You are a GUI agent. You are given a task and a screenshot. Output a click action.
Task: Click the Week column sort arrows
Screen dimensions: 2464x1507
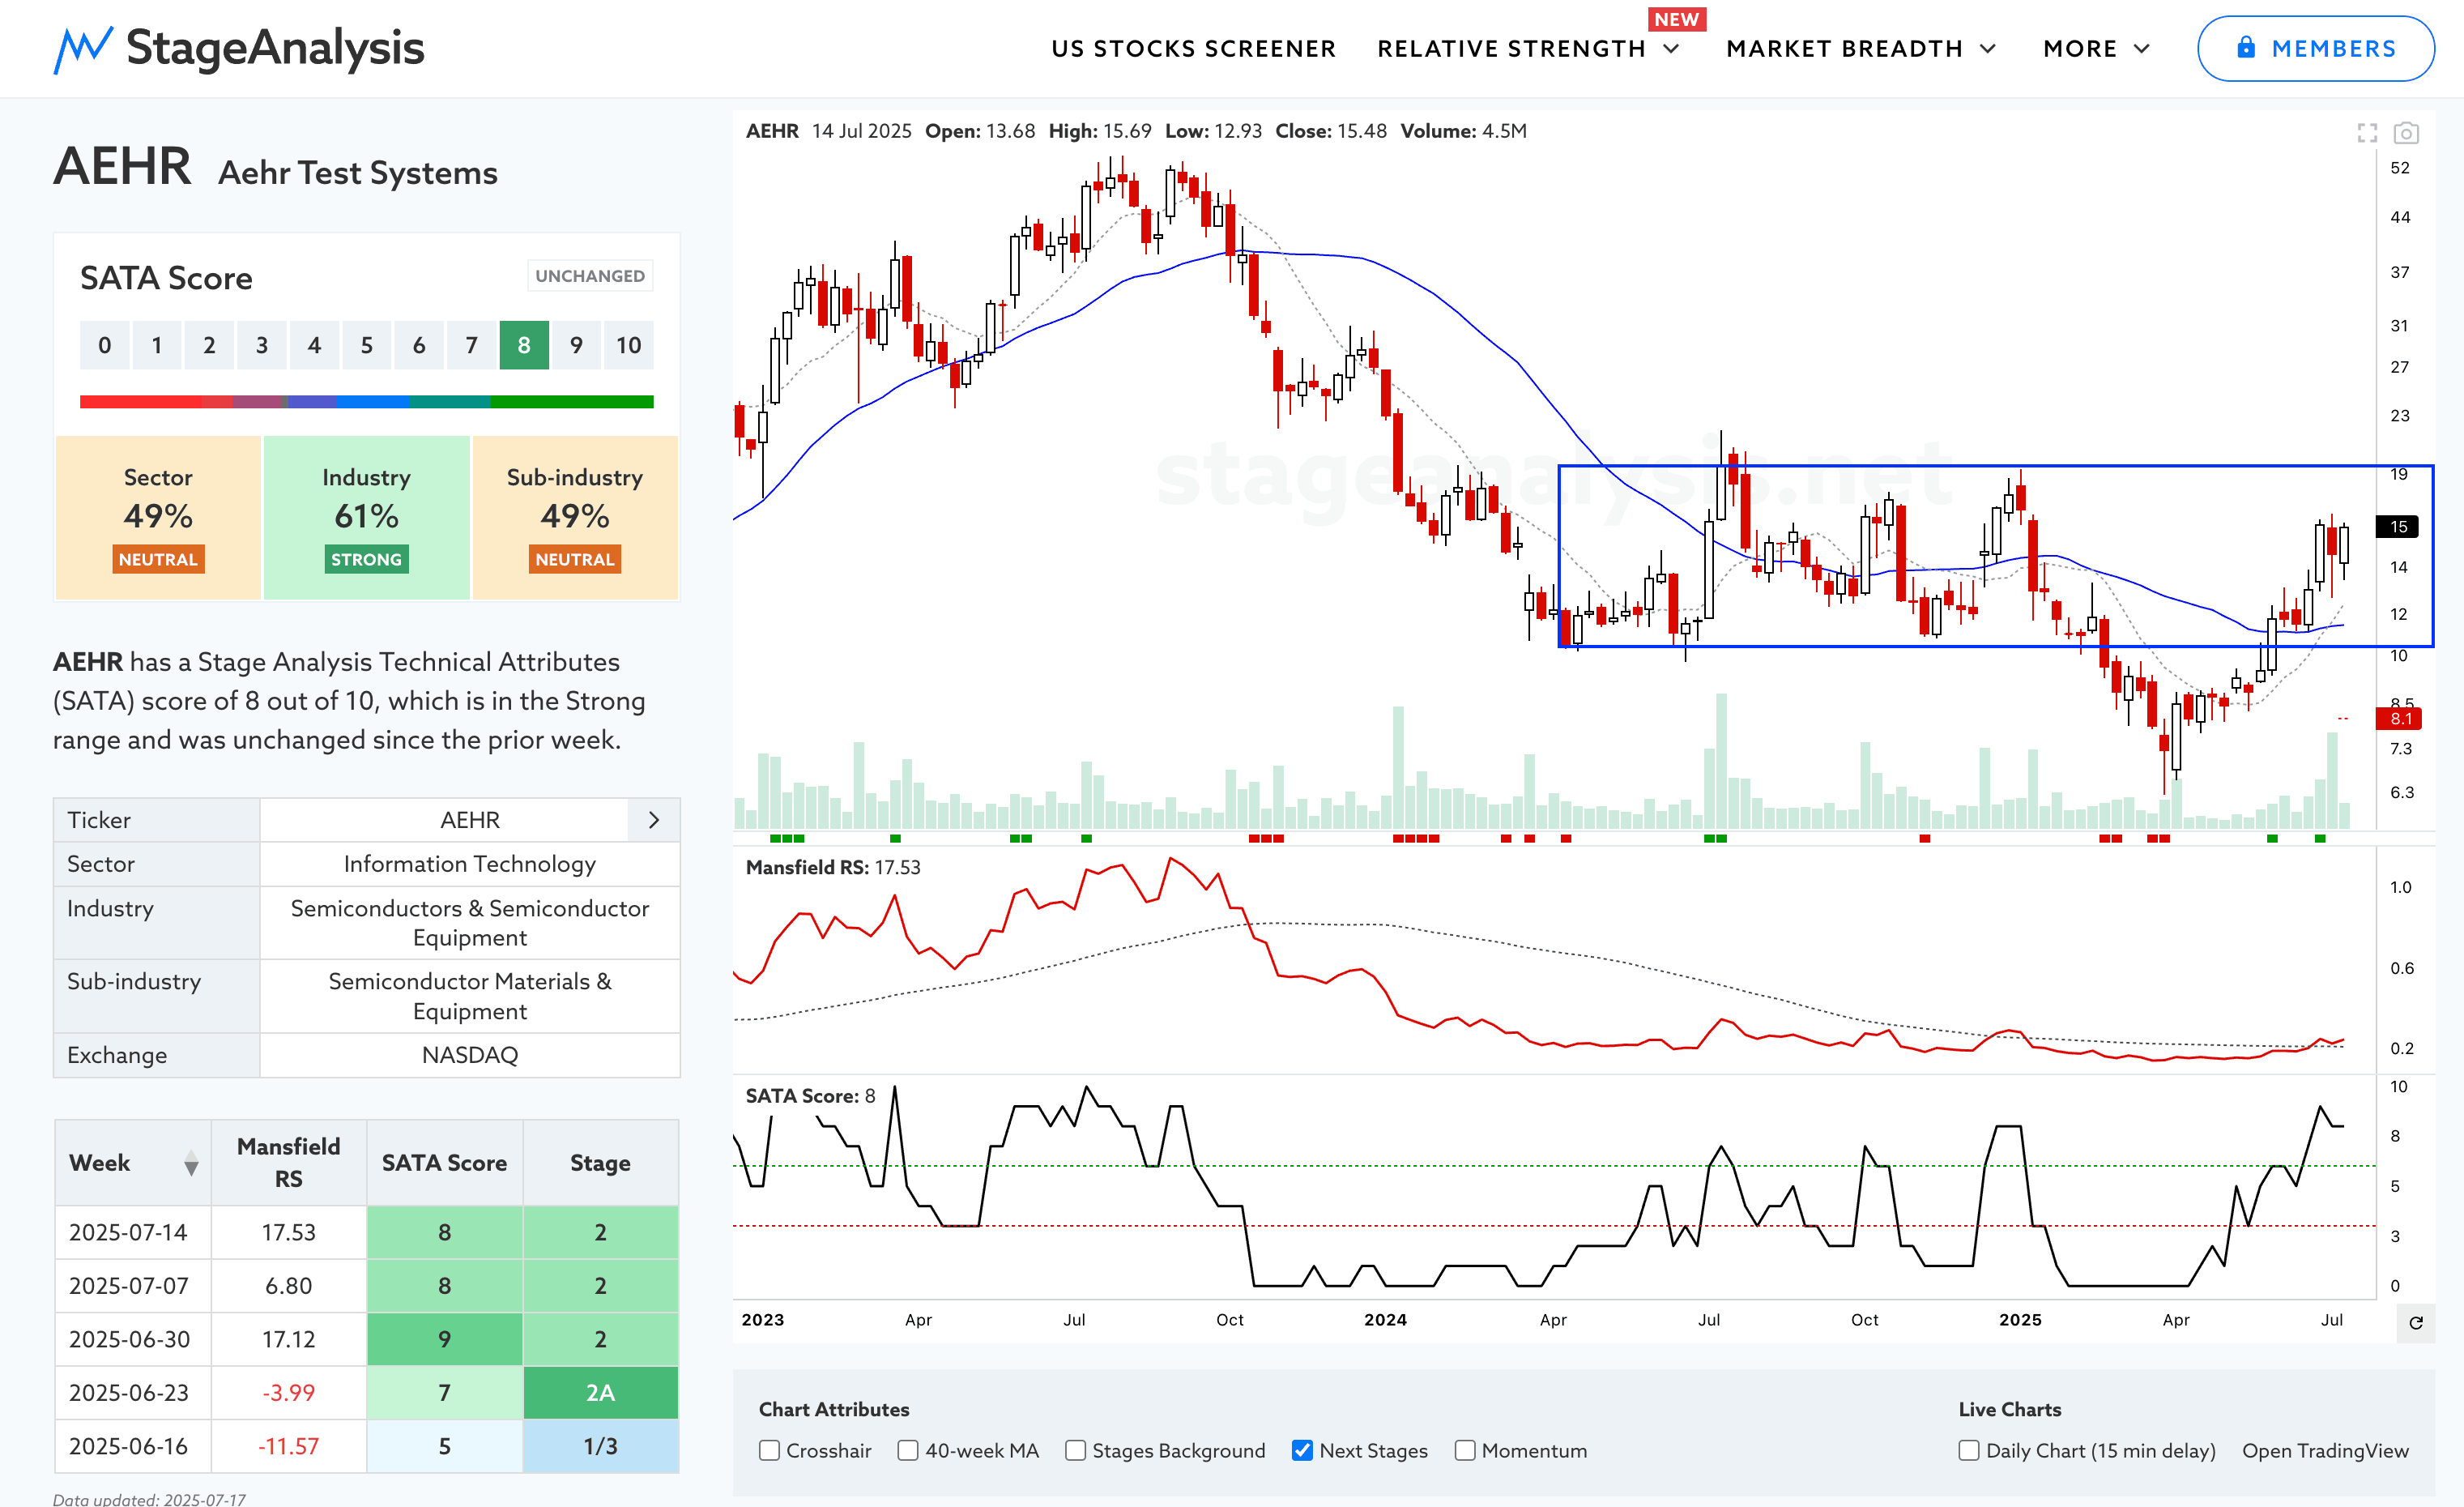pyautogui.click(x=191, y=1163)
